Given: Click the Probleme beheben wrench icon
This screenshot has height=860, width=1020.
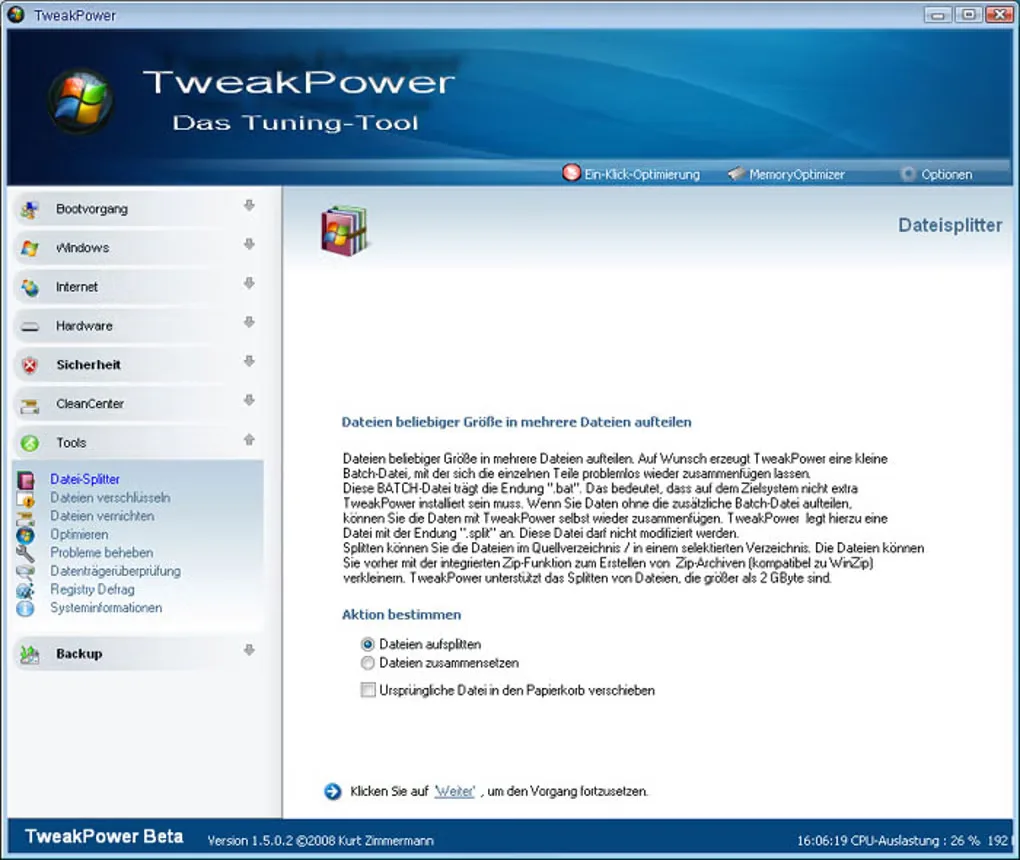Looking at the screenshot, I should click(x=25, y=554).
